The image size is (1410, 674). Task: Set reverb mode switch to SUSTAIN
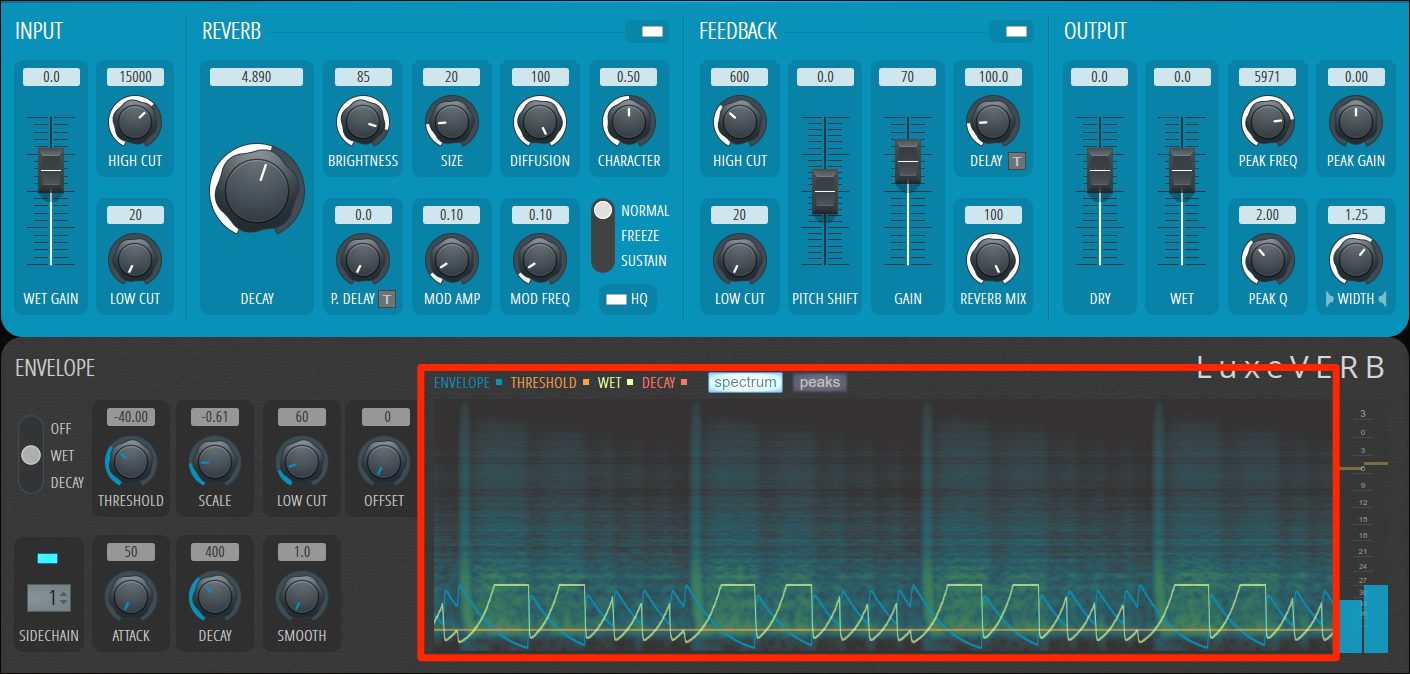pyautogui.click(x=644, y=261)
